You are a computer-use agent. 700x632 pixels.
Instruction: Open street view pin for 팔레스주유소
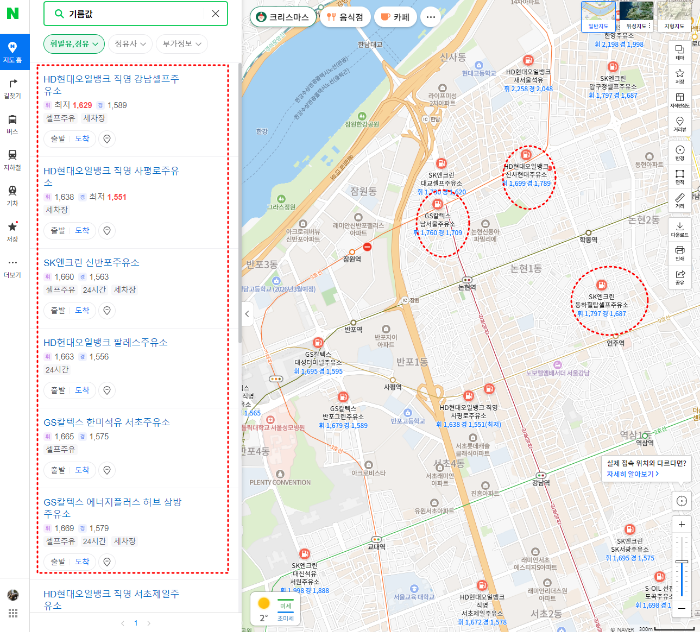[107, 390]
